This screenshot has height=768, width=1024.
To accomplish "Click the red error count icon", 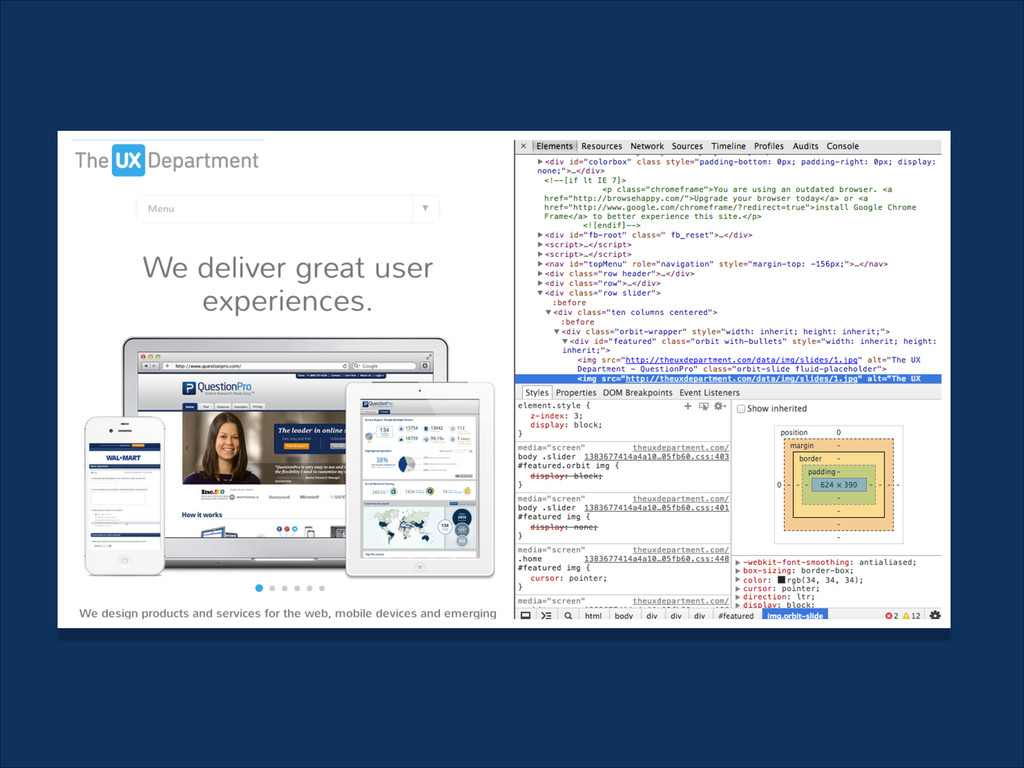I will click(891, 616).
